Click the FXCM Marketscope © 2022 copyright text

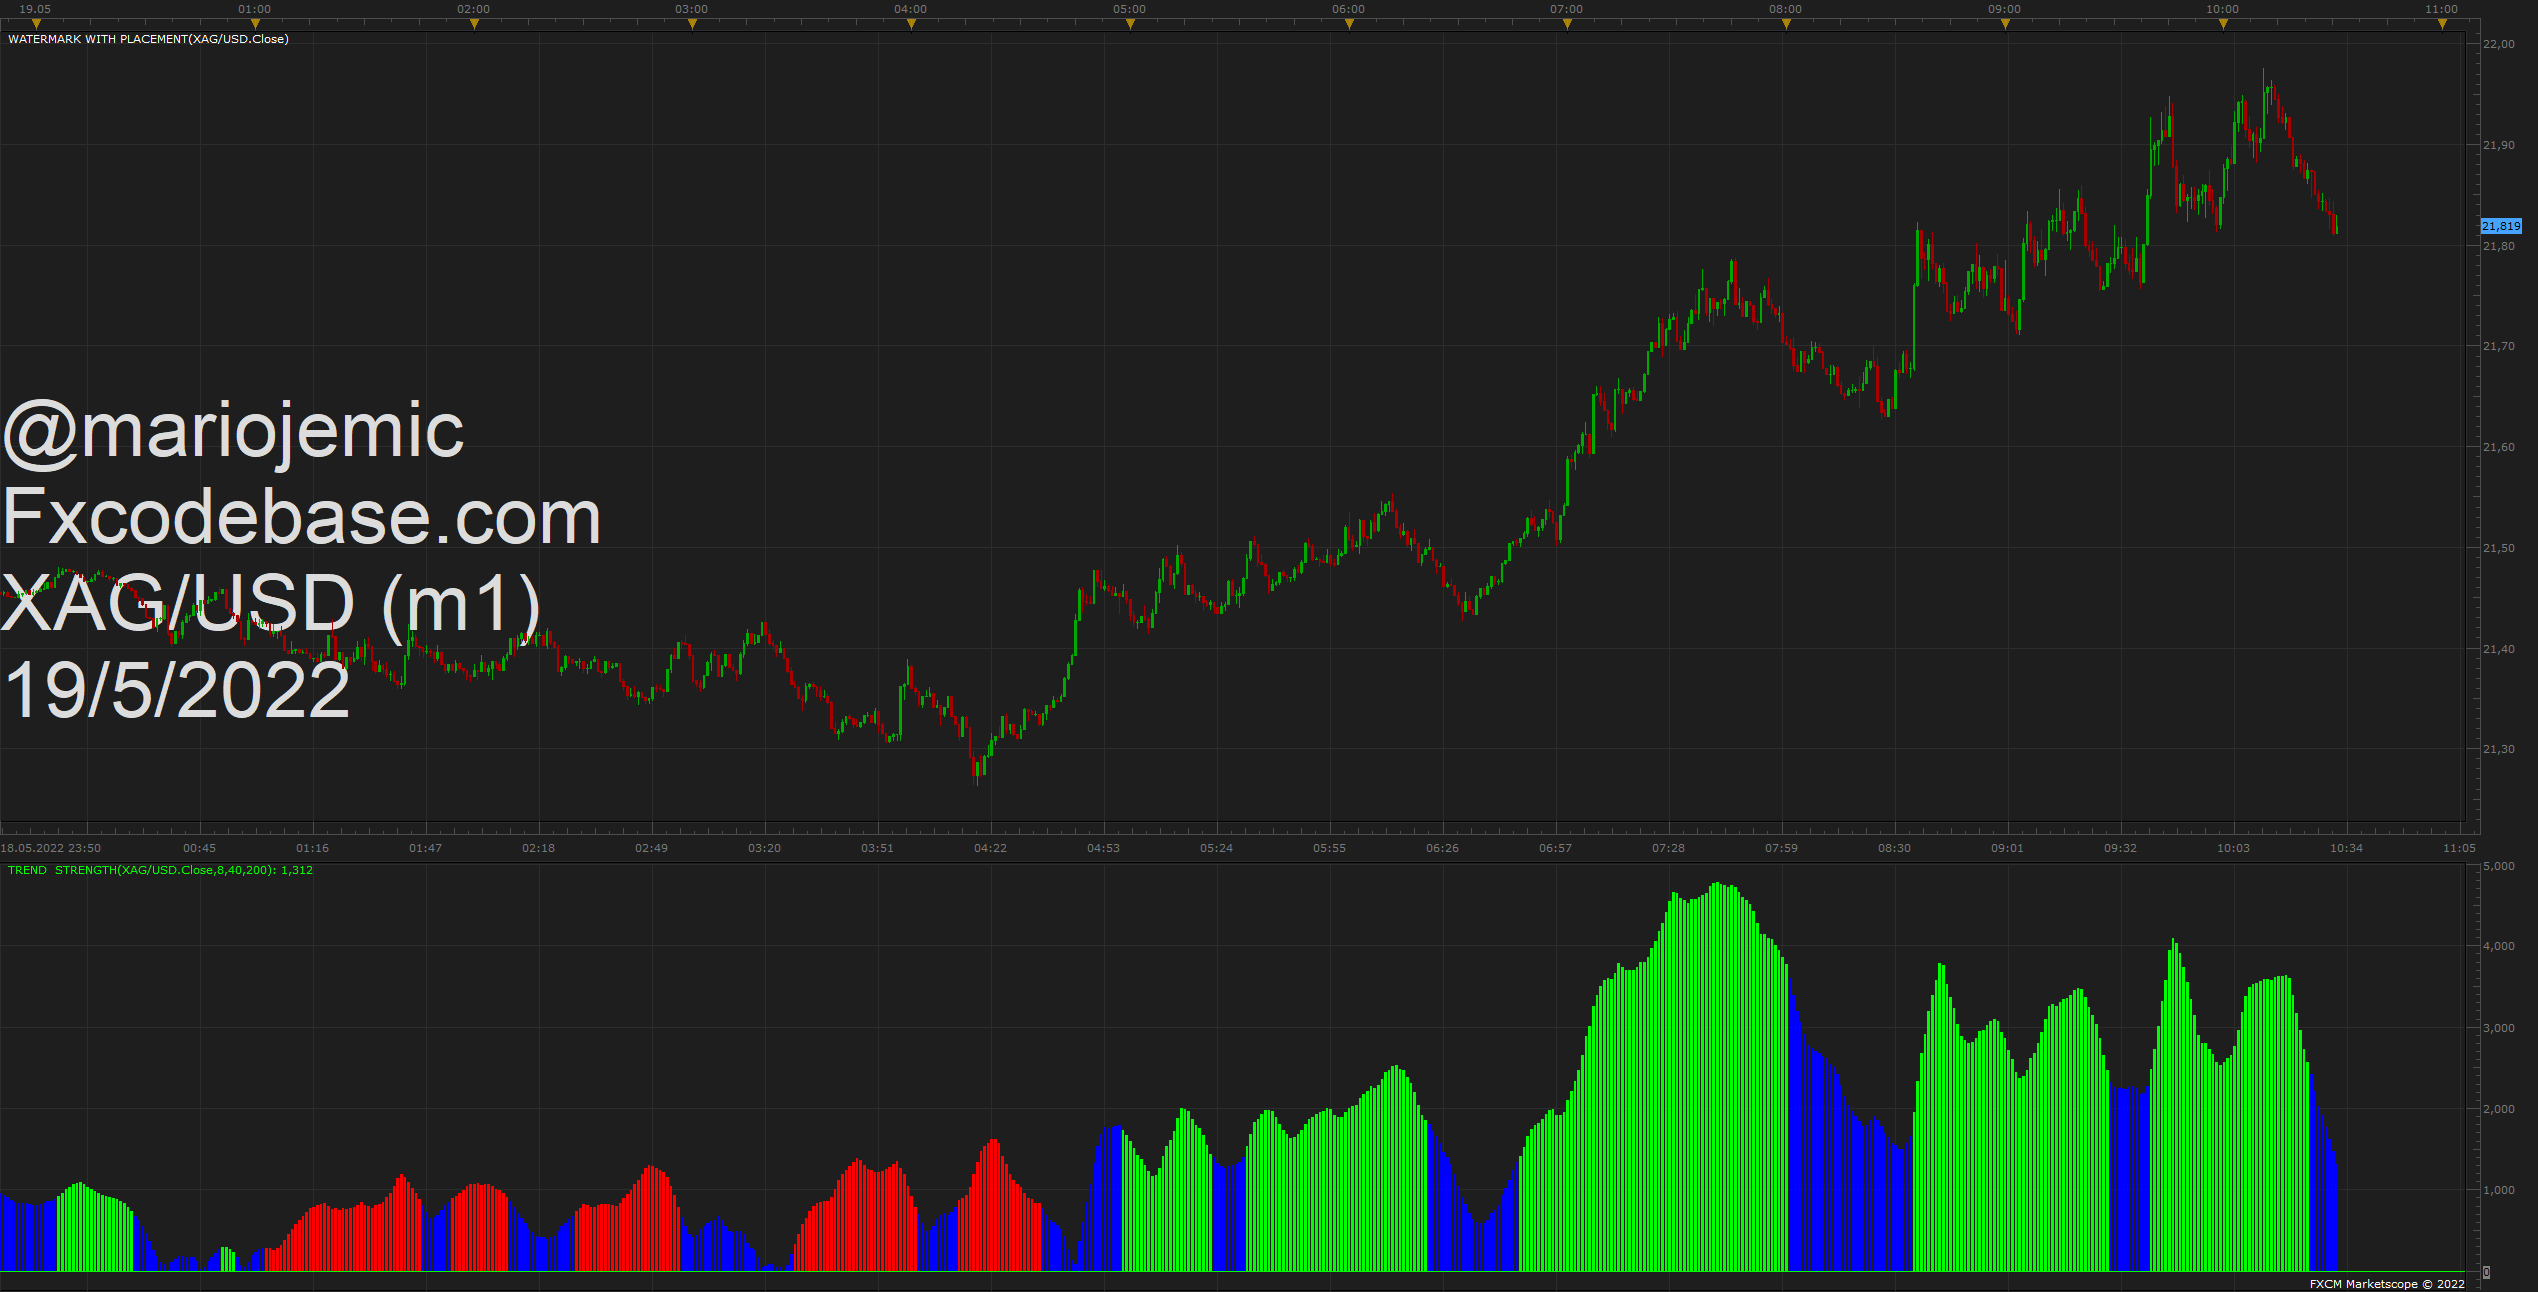[x=2387, y=1284]
